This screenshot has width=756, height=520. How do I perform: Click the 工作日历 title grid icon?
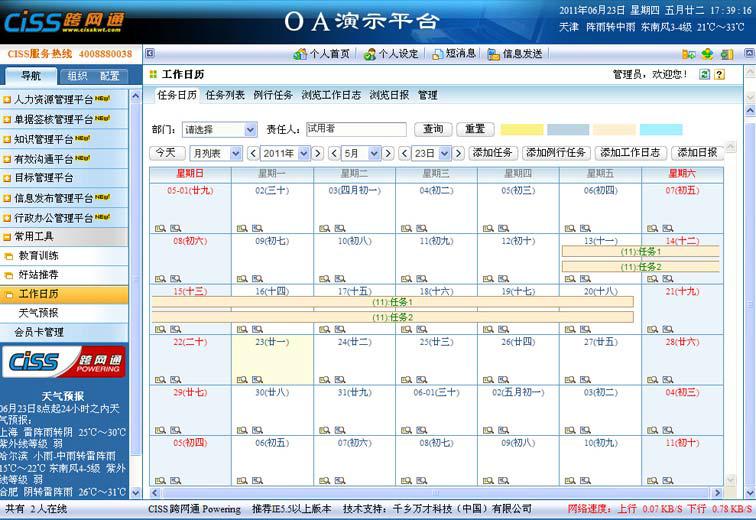(x=153, y=74)
